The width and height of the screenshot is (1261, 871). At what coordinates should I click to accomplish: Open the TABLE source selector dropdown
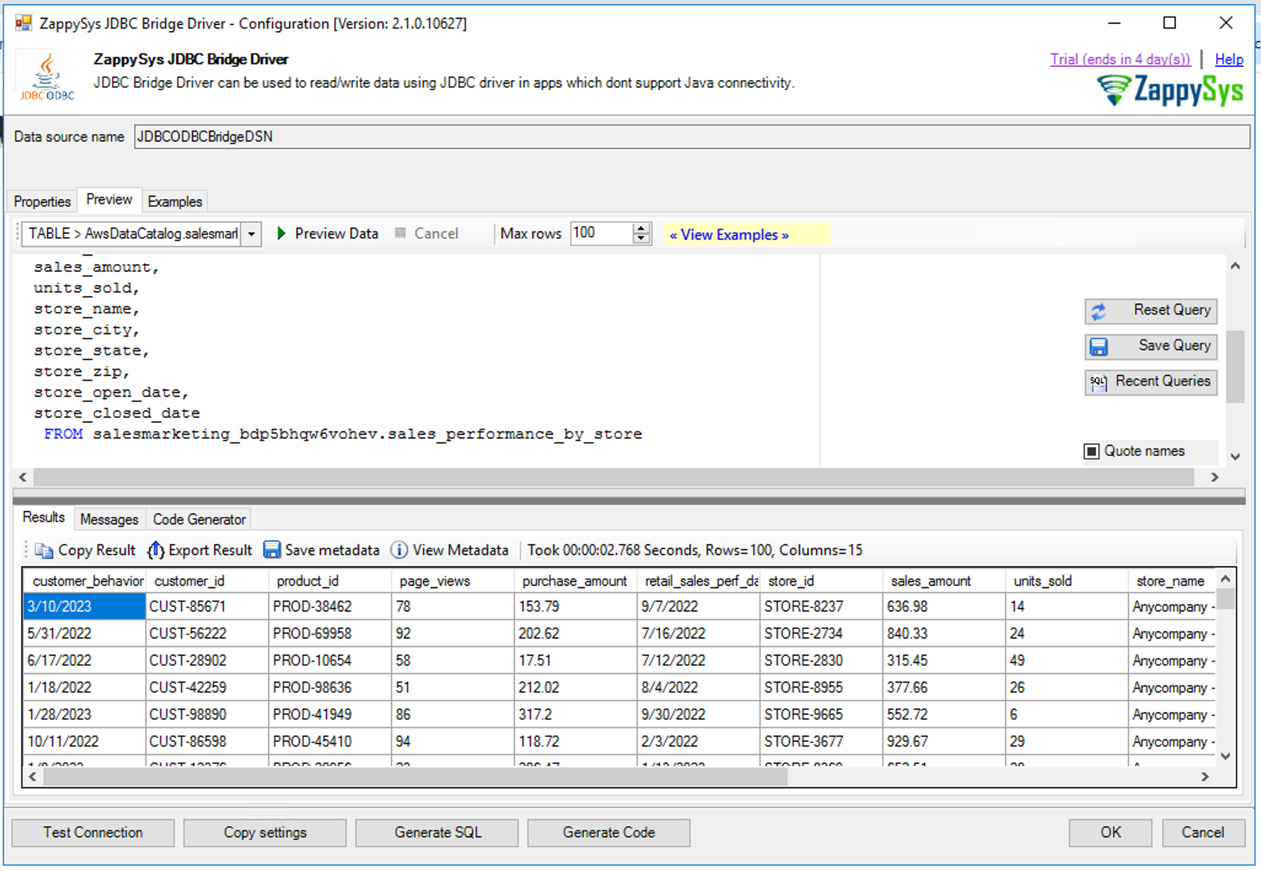(251, 233)
